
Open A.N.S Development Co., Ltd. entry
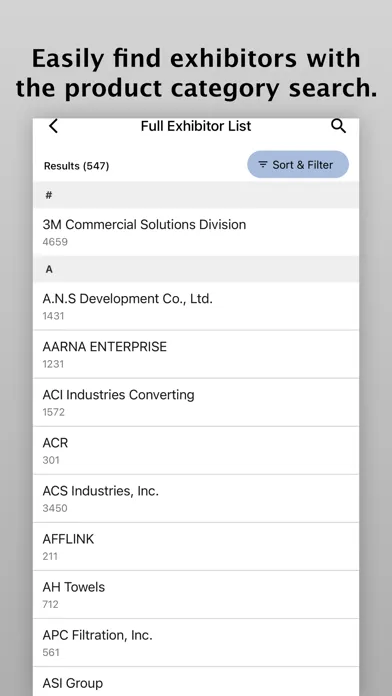196,306
